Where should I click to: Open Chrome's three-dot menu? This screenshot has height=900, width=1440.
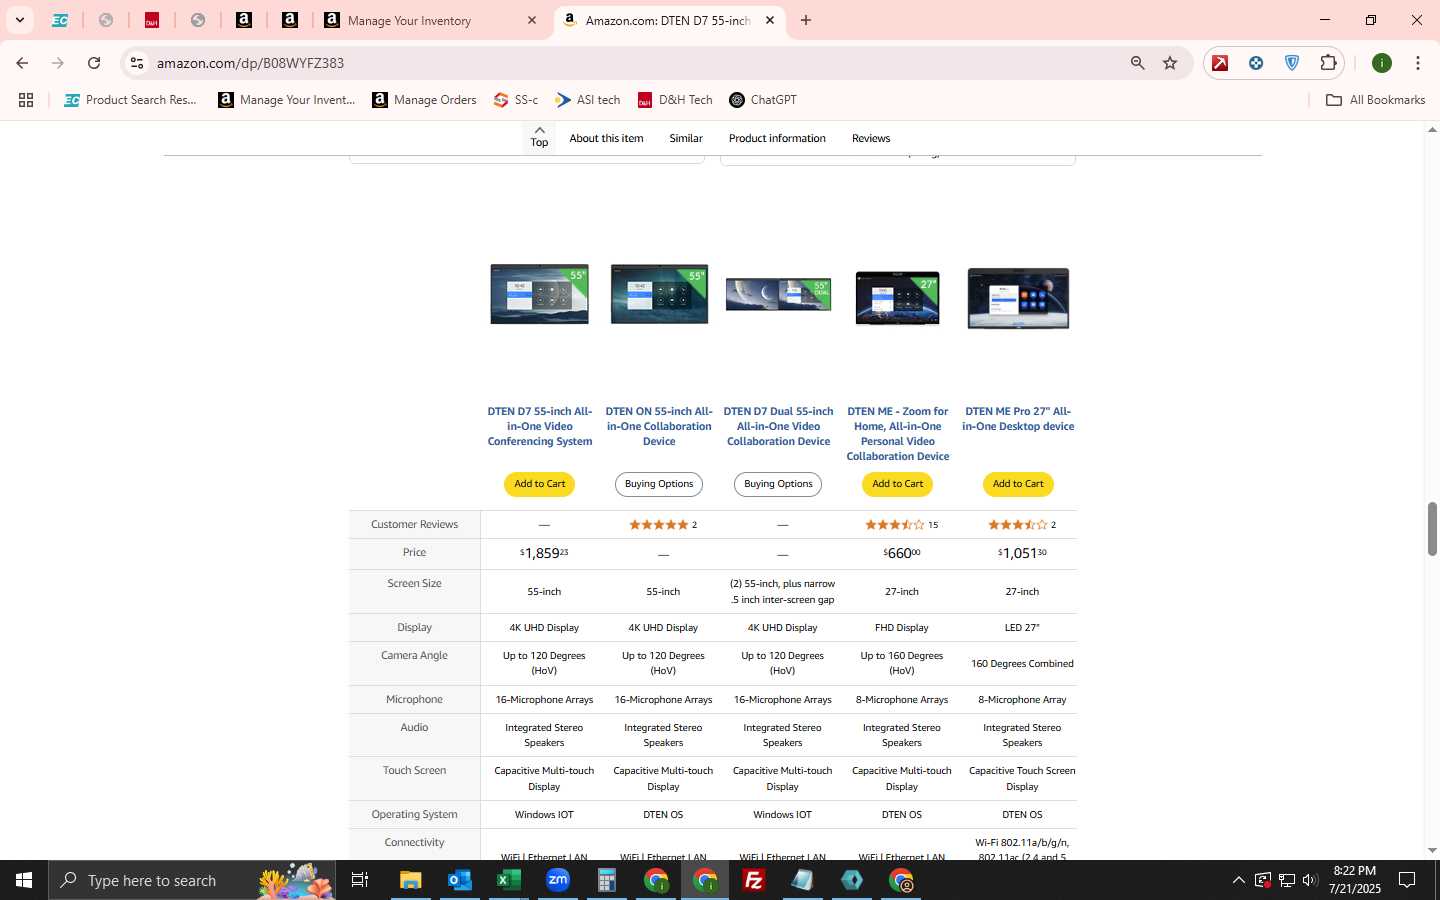1418,63
